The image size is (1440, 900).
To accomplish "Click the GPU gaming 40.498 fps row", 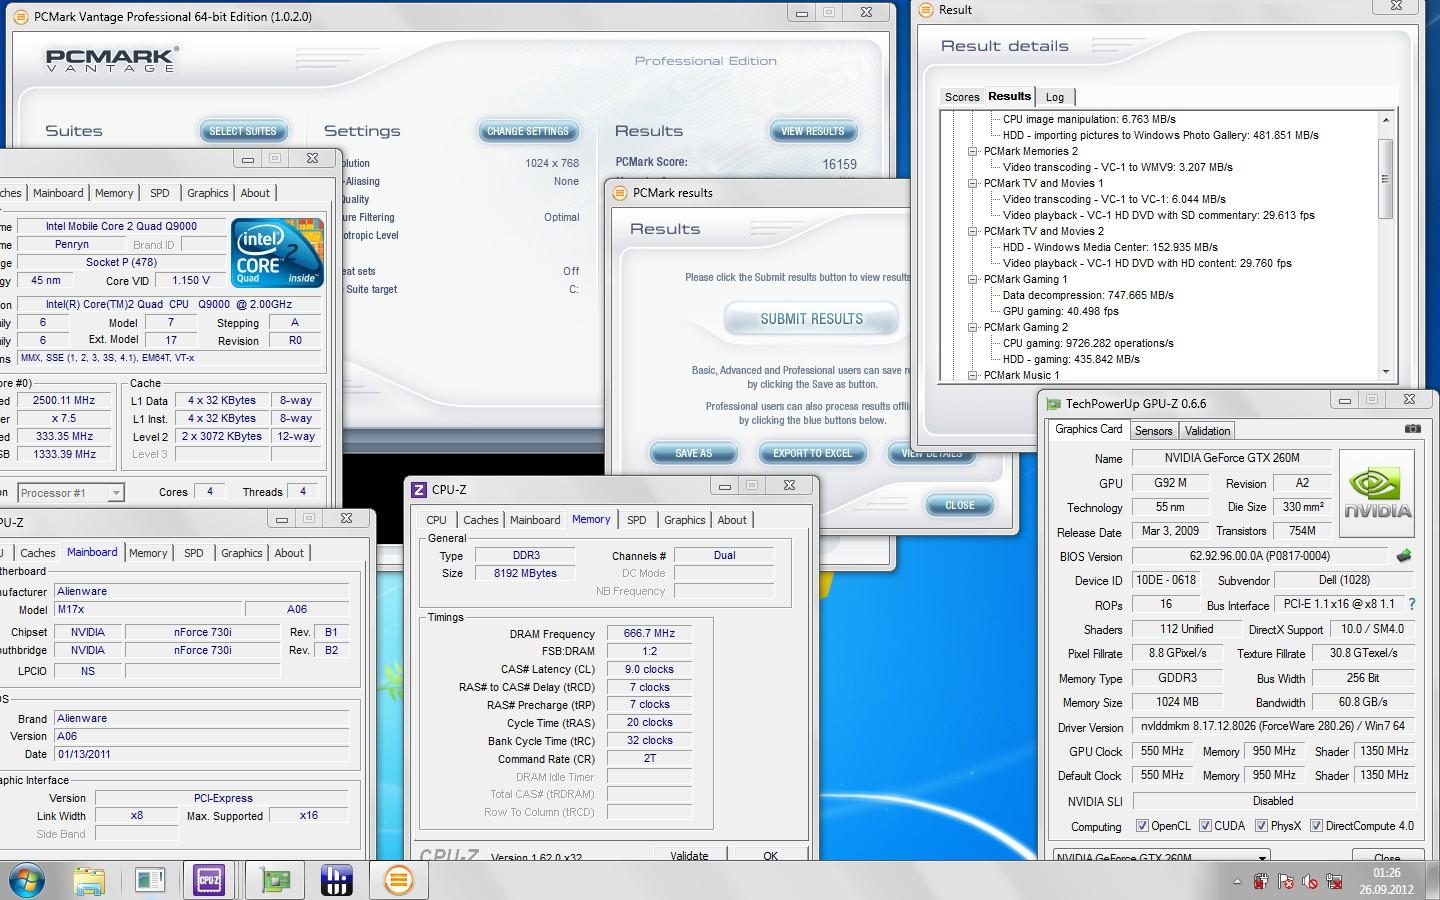I will [1060, 311].
